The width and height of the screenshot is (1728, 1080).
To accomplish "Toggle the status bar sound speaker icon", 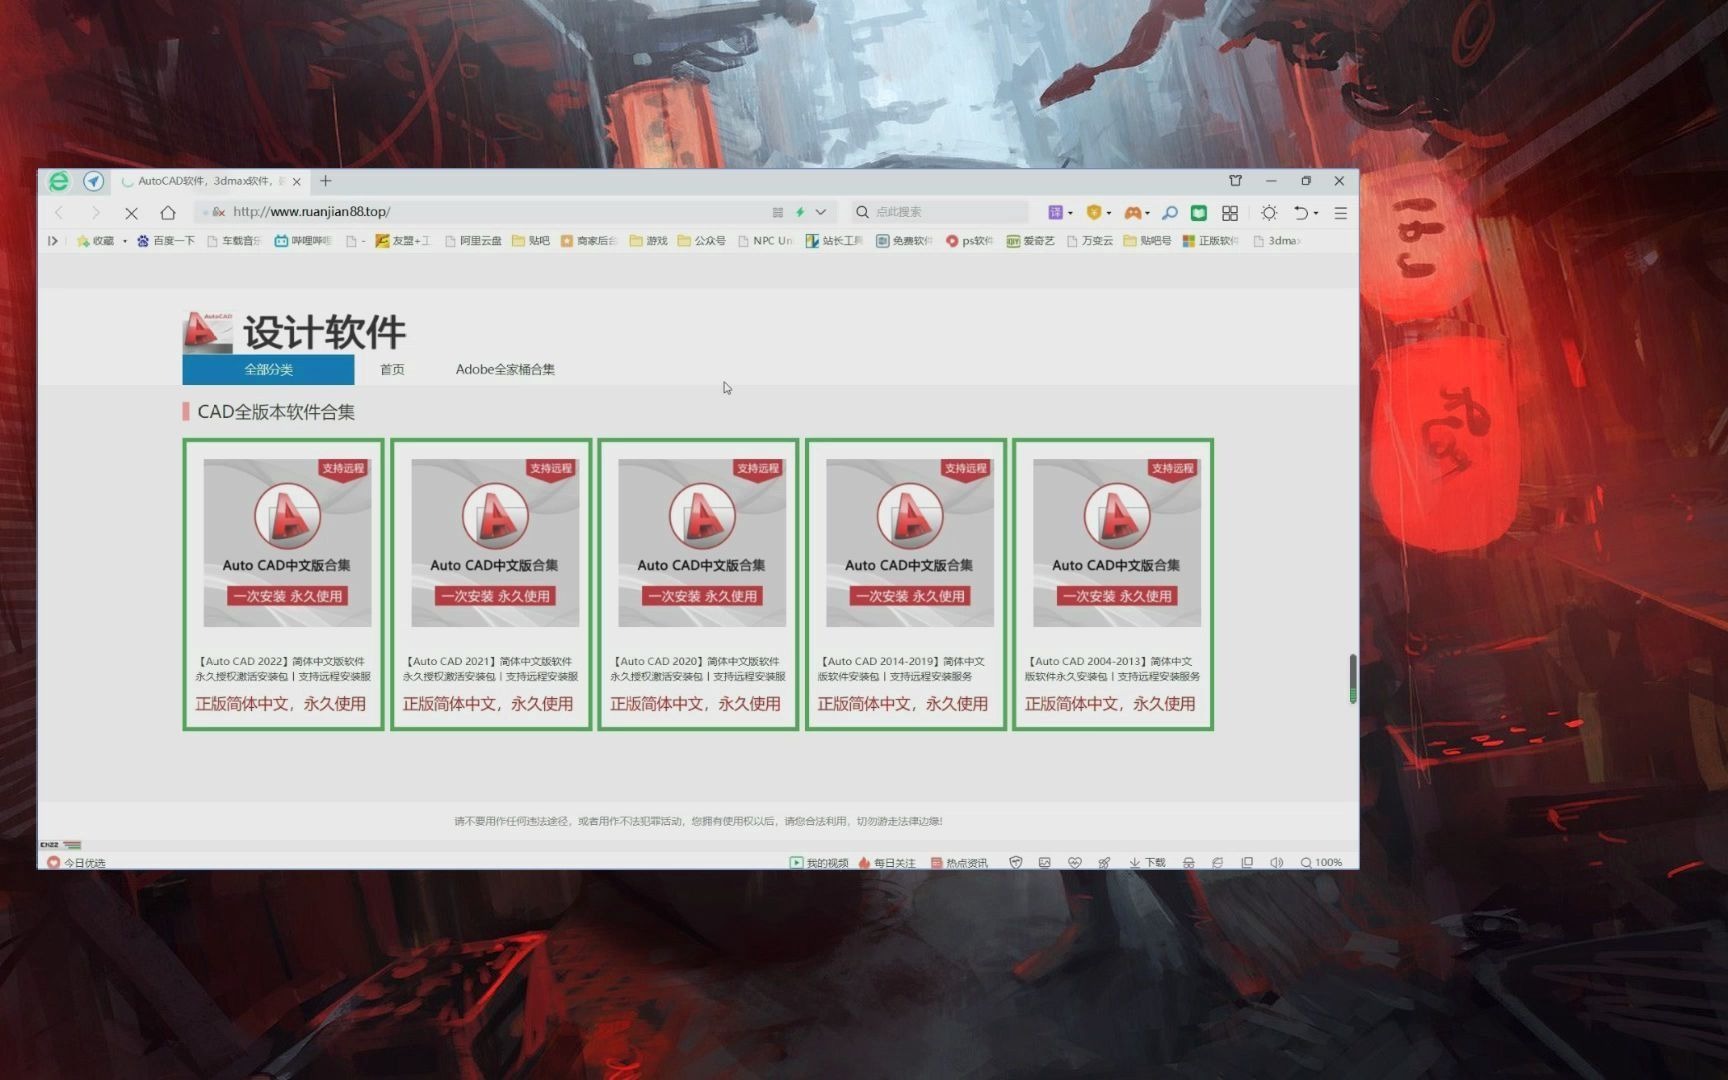I will pos(1277,862).
